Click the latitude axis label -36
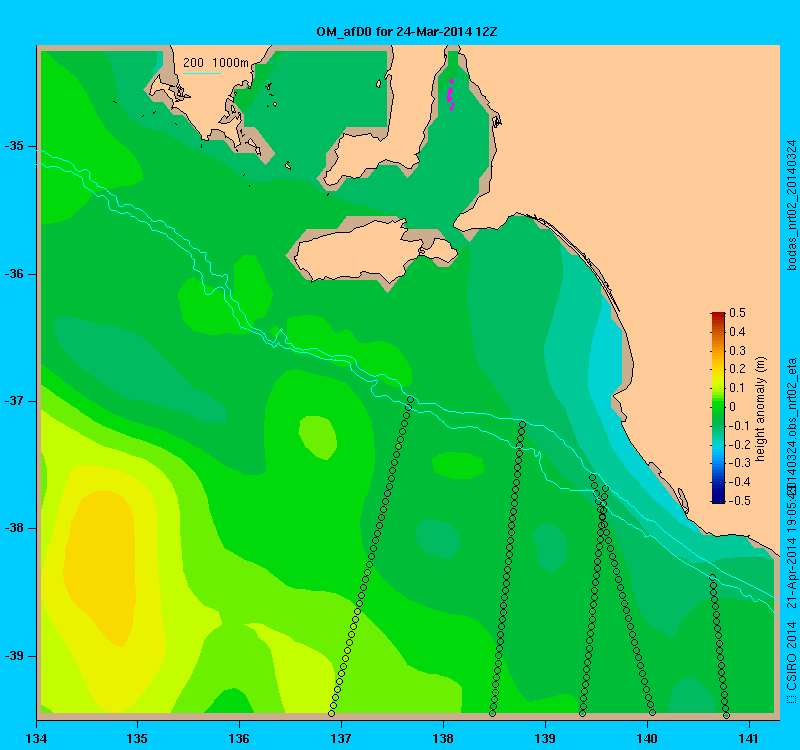800x750 pixels. click(14, 274)
